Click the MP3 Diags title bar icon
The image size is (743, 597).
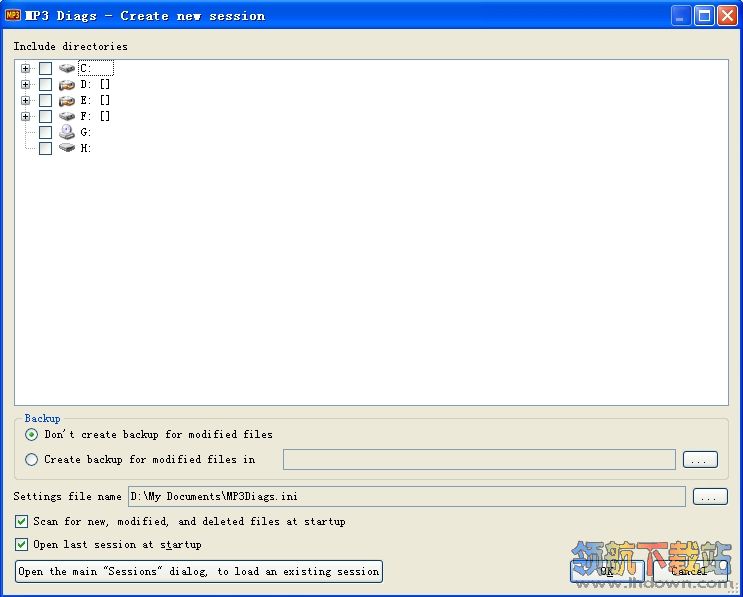(13, 15)
